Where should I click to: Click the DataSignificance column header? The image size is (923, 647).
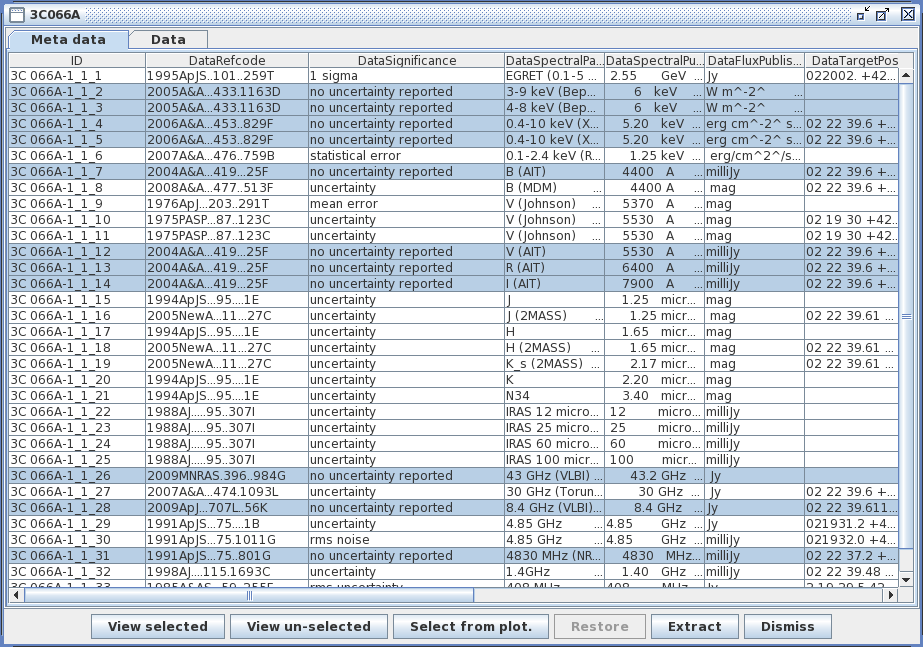point(407,61)
